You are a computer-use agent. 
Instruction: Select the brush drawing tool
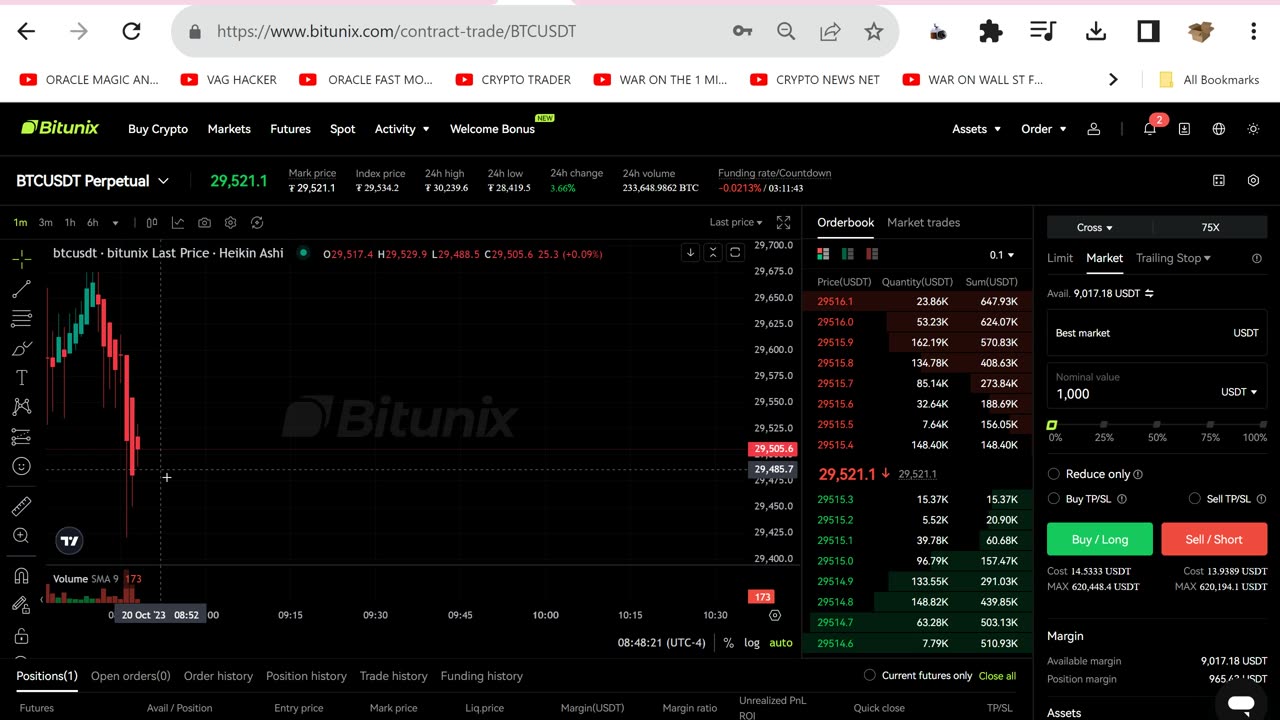(21, 349)
